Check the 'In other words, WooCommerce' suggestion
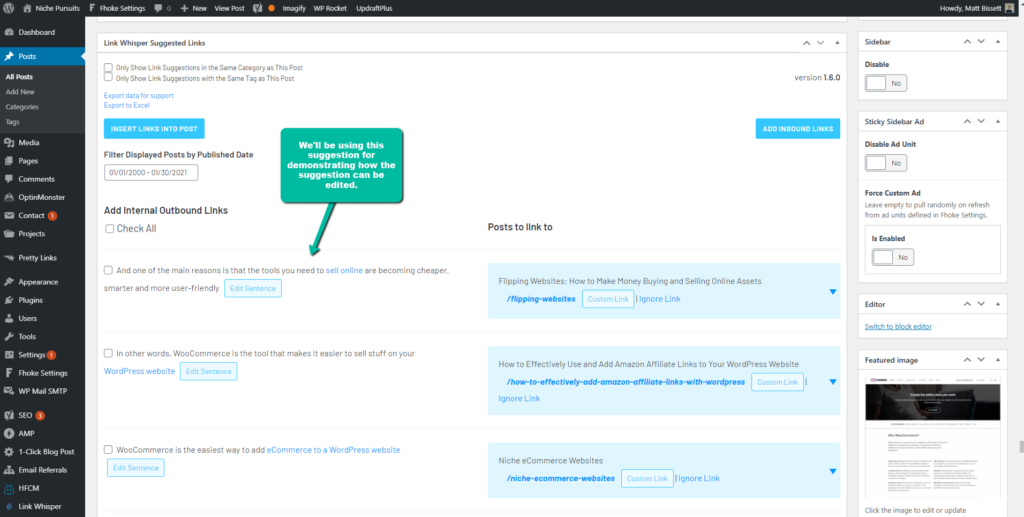The width and height of the screenshot is (1024, 517). point(108,353)
